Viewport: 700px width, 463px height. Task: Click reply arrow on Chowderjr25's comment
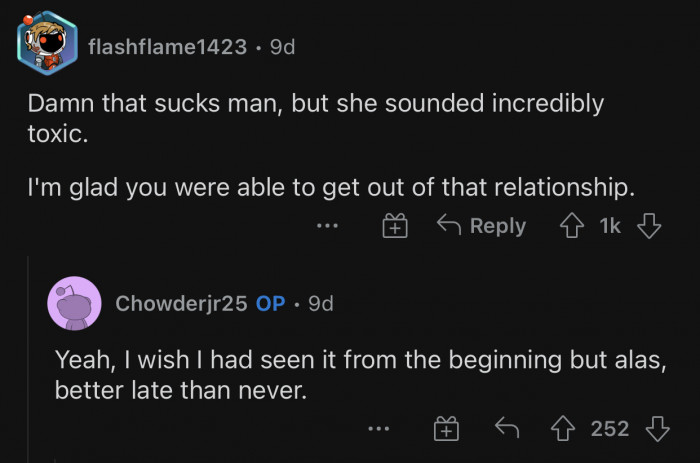pos(507,429)
